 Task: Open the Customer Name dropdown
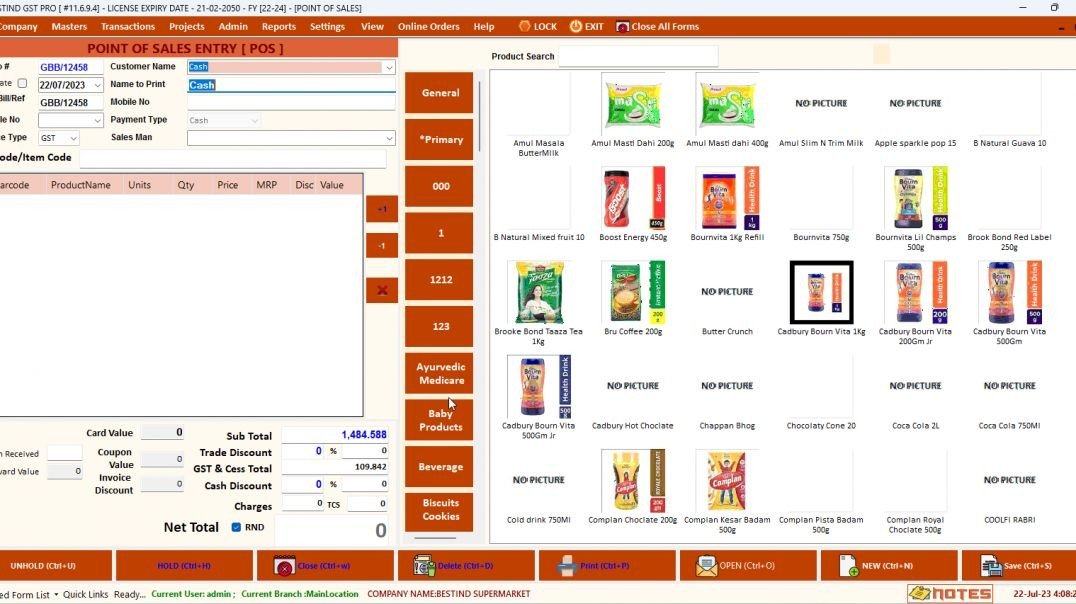pos(389,66)
